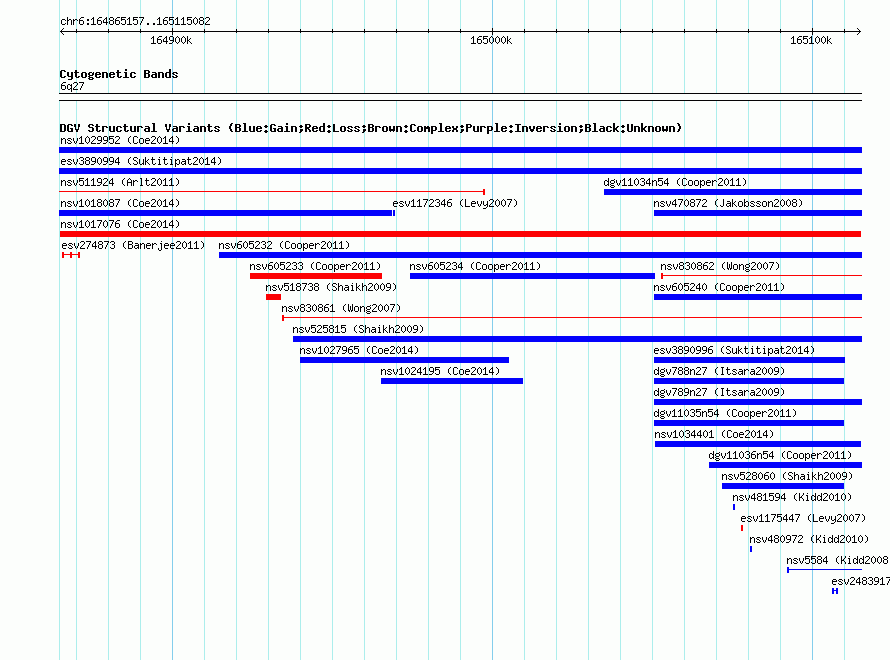Image resolution: width=890 pixels, height=660 pixels.
Task: Open nsv1018087 (Coe2014) variant details
Action: click(x=120, y=203)
